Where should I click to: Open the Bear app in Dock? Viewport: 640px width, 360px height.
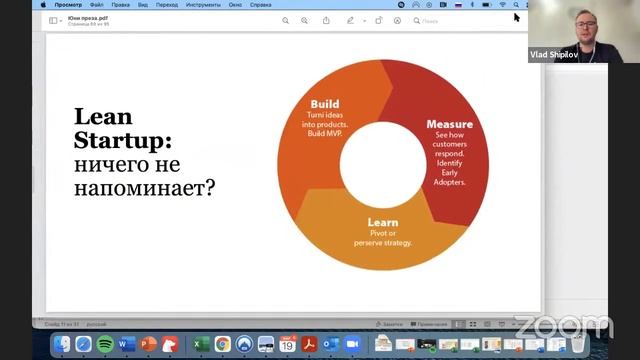click(x=170, y=344)
